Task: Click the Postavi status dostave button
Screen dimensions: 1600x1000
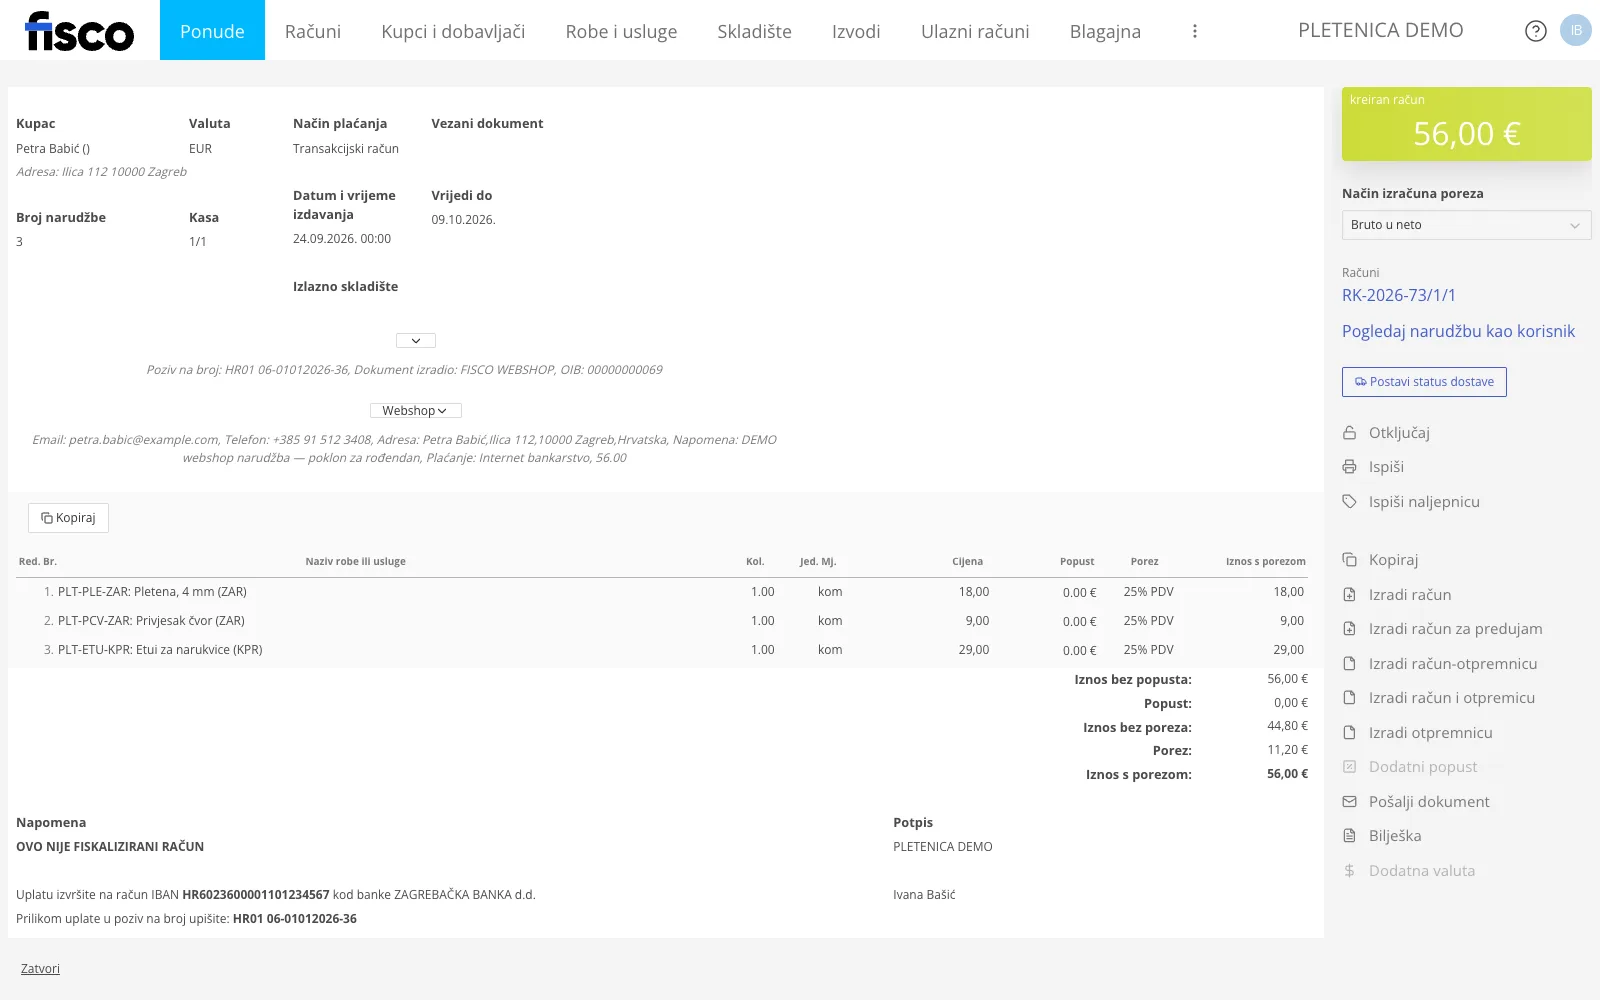Action: [x=1424, y=382]
